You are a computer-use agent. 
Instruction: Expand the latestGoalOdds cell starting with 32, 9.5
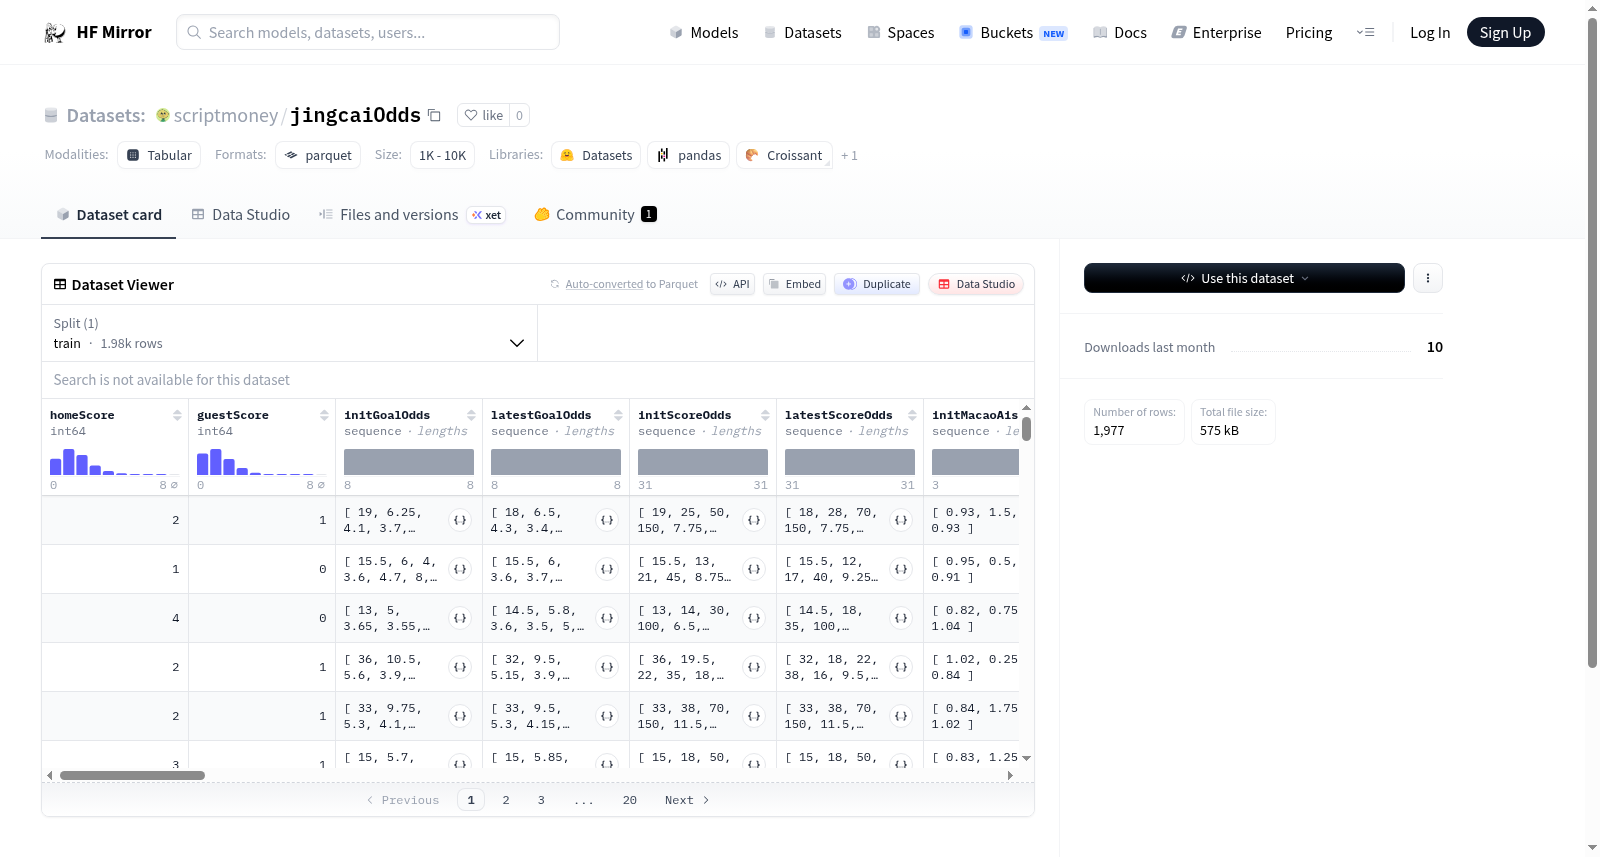pos(607,667)
